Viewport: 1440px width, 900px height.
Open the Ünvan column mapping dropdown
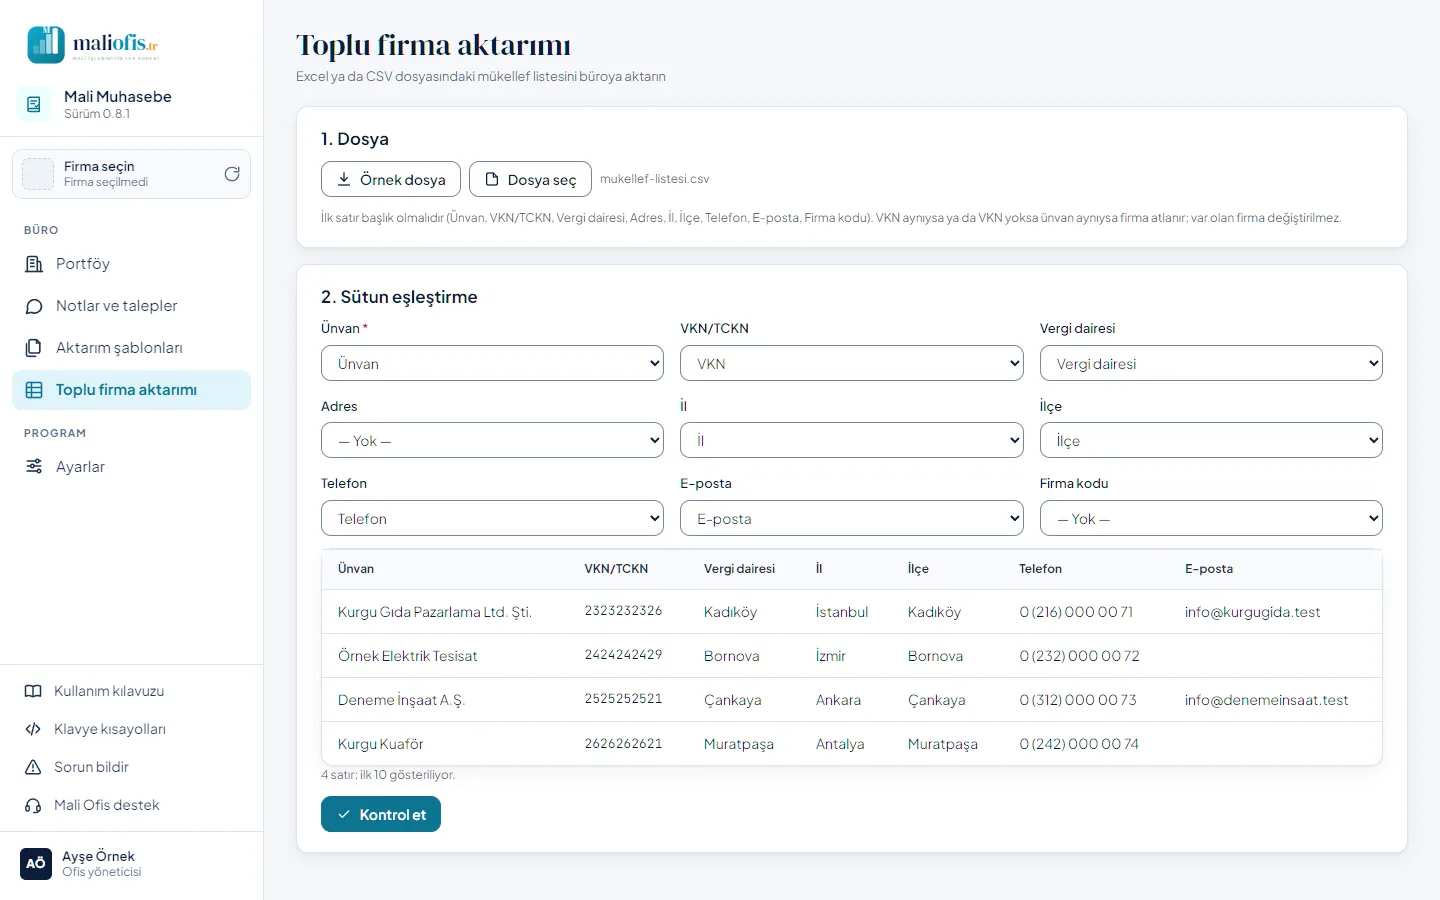tap(492, 363)
